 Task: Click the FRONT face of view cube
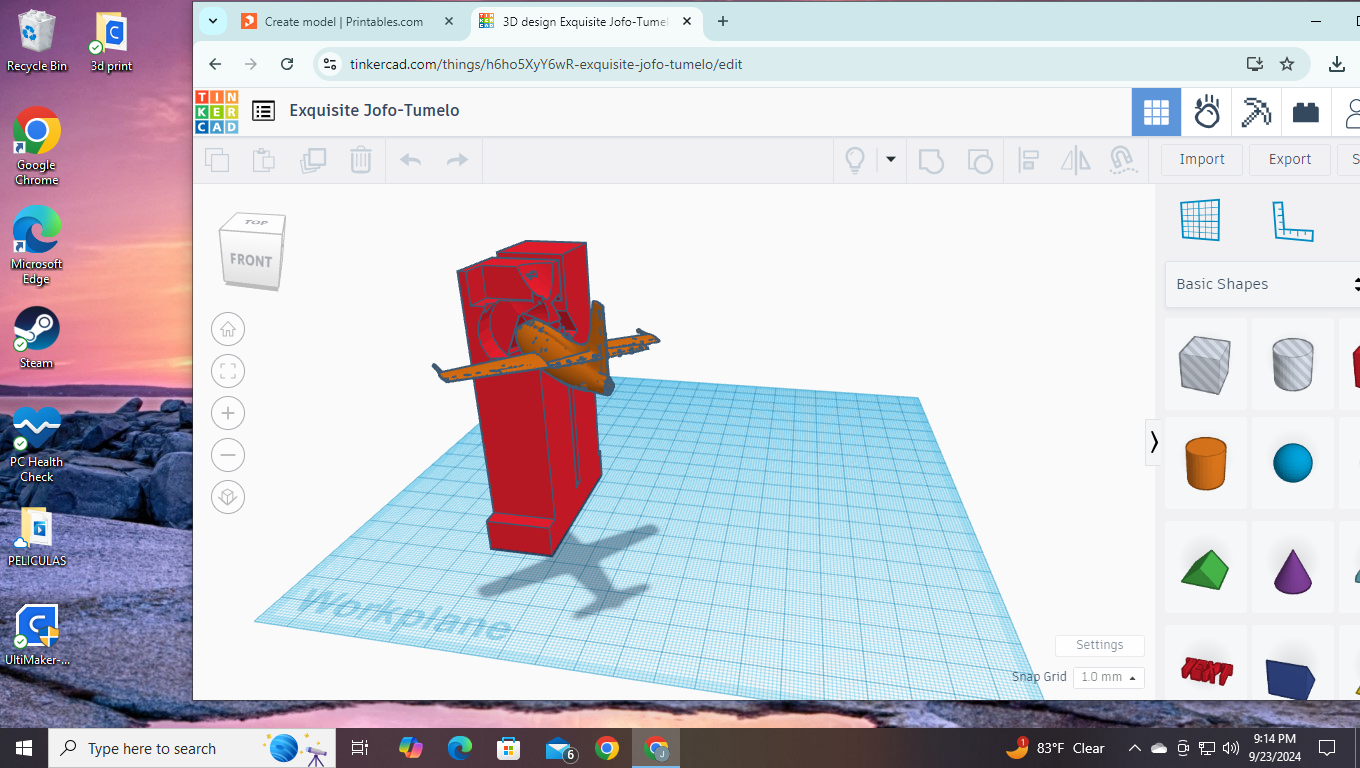click(249, 261)
